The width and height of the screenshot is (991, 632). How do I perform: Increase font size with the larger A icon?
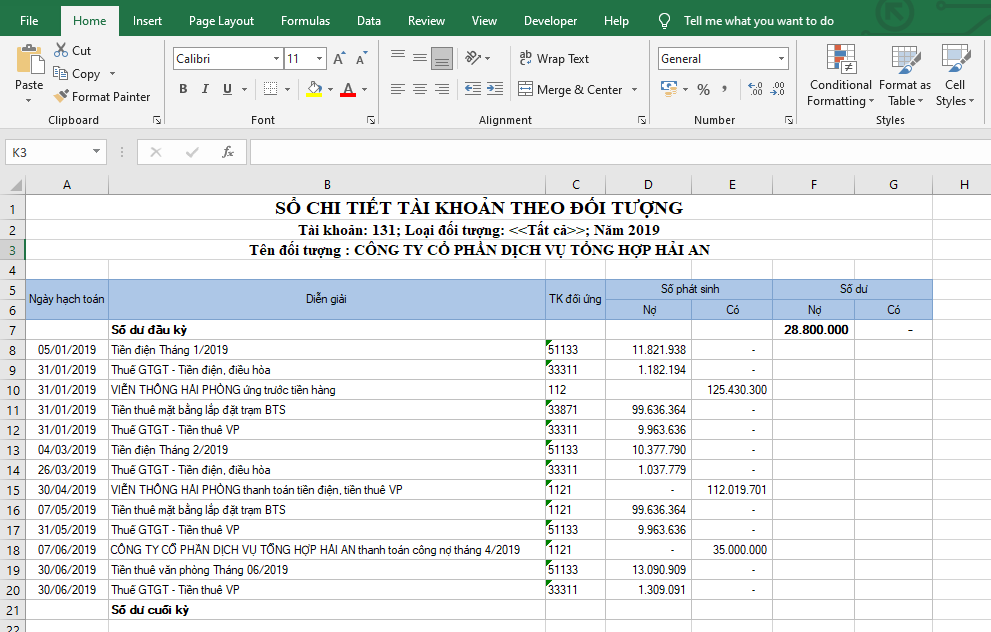point(339,59)
